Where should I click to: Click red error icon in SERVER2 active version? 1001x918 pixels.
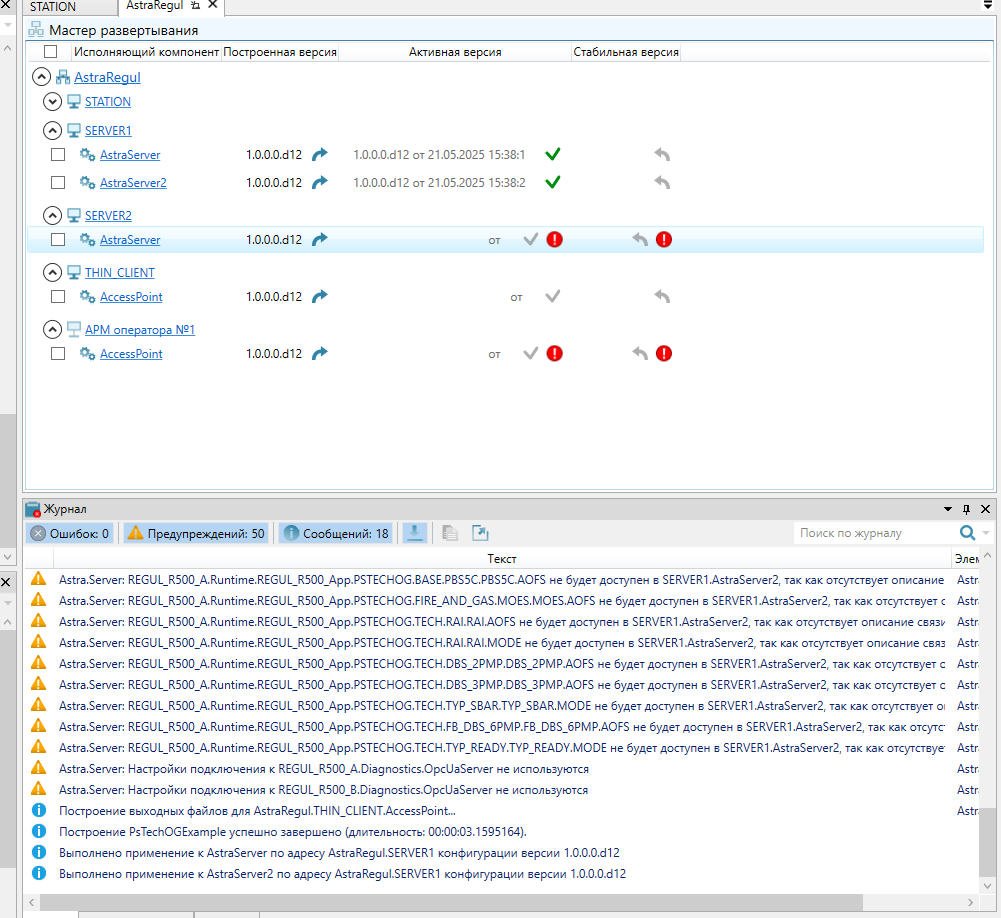554,240
